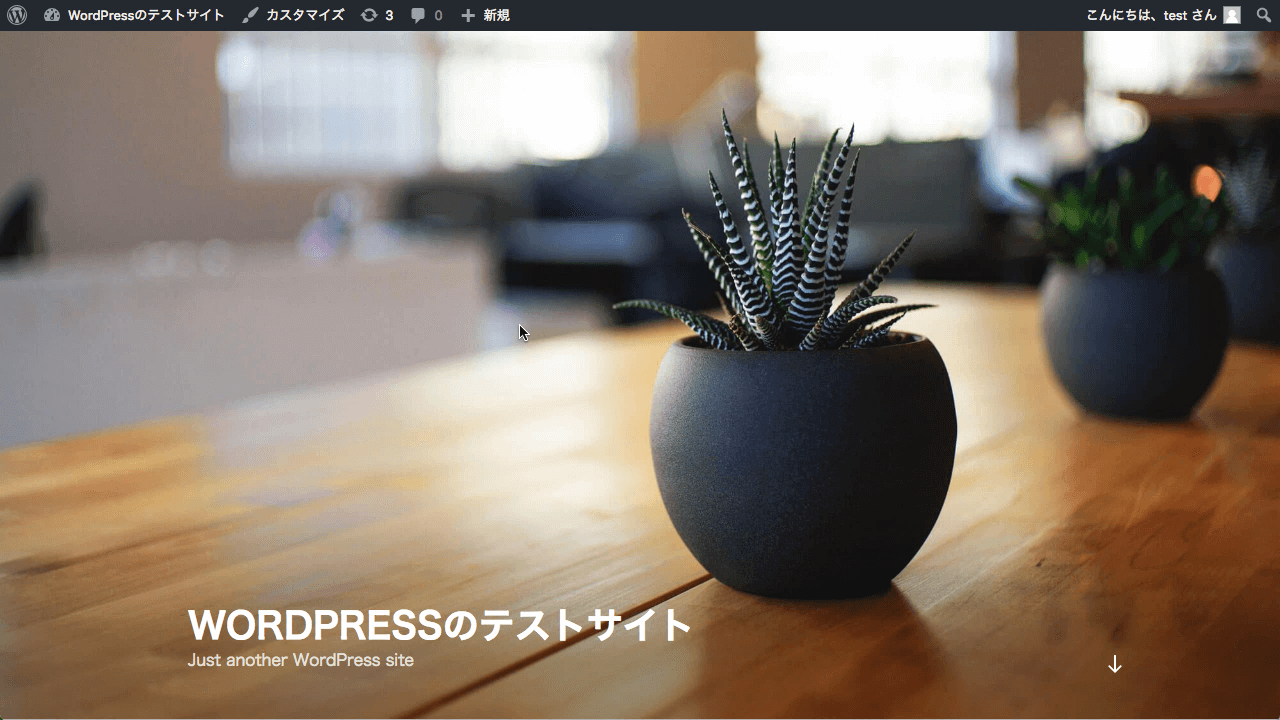1280x720 pixels.
Task: Click the 新規 new content item
Action: pyautogui.click(x=485, y=15)
